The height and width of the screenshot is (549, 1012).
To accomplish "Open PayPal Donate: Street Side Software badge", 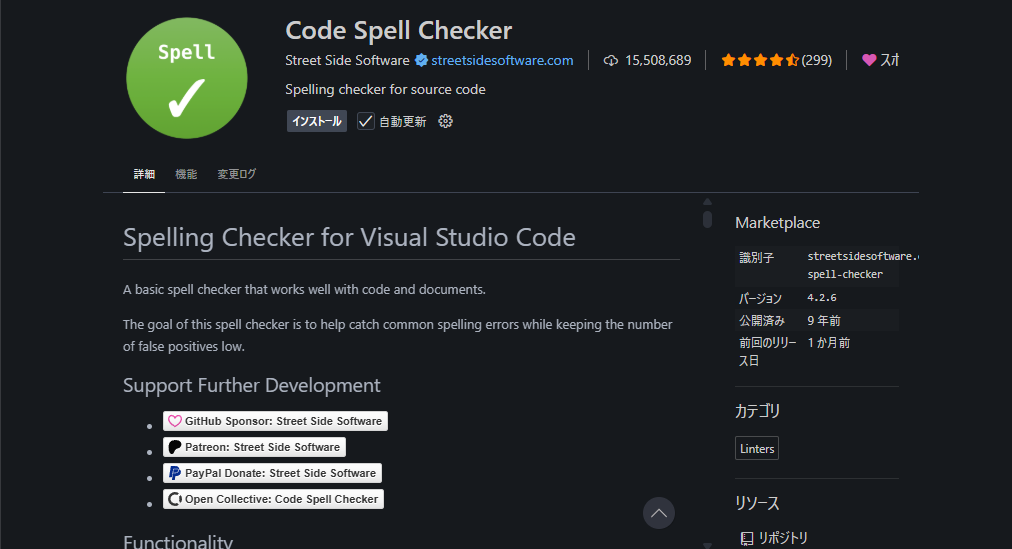I will coord(272,473).
